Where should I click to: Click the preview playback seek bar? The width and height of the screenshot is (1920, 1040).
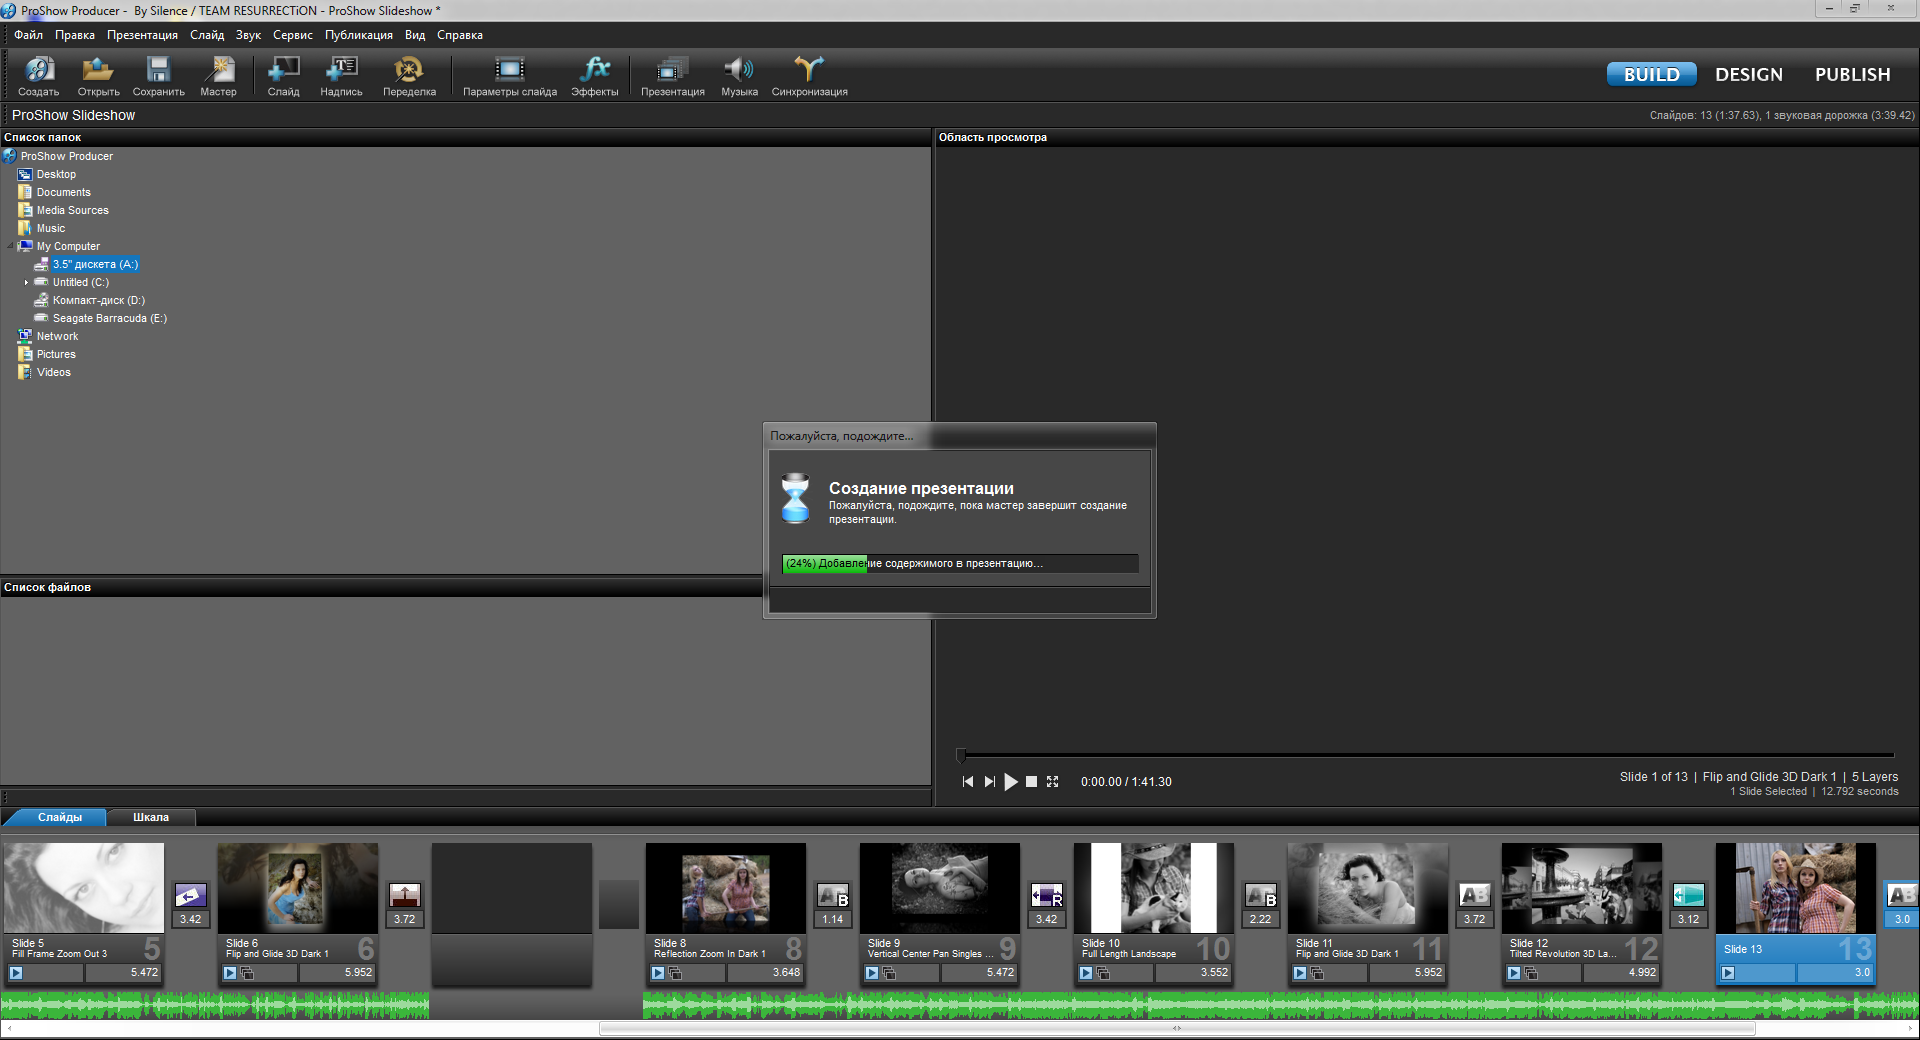click(1425, 755)
